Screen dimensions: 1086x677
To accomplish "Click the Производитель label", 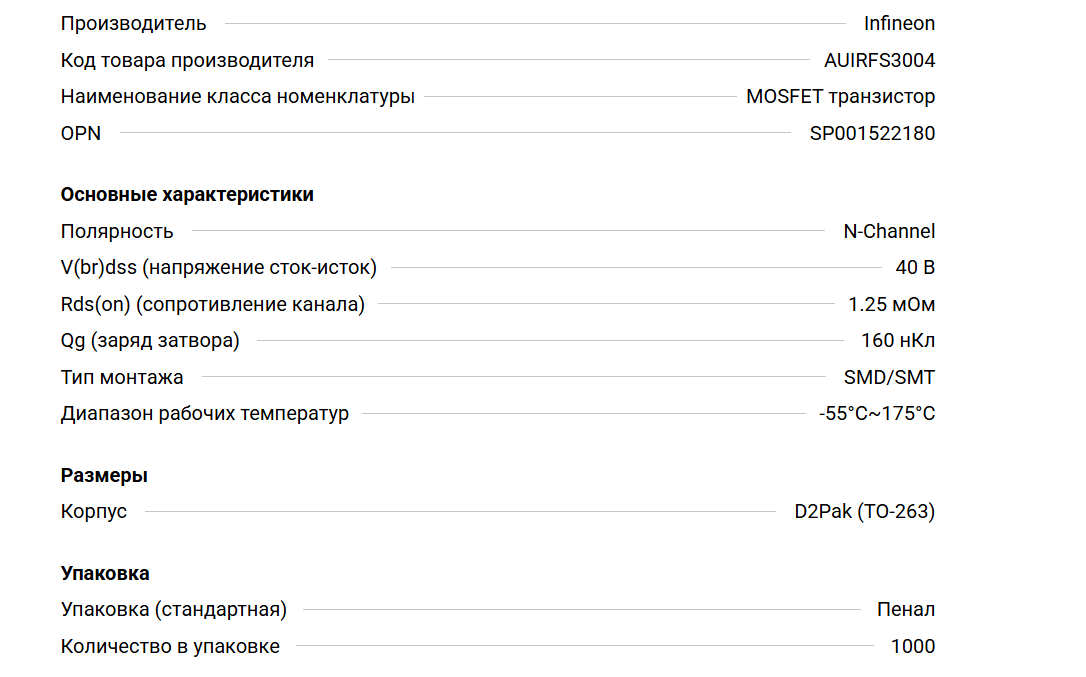I will pyautogui.click(x=134, y=23).
